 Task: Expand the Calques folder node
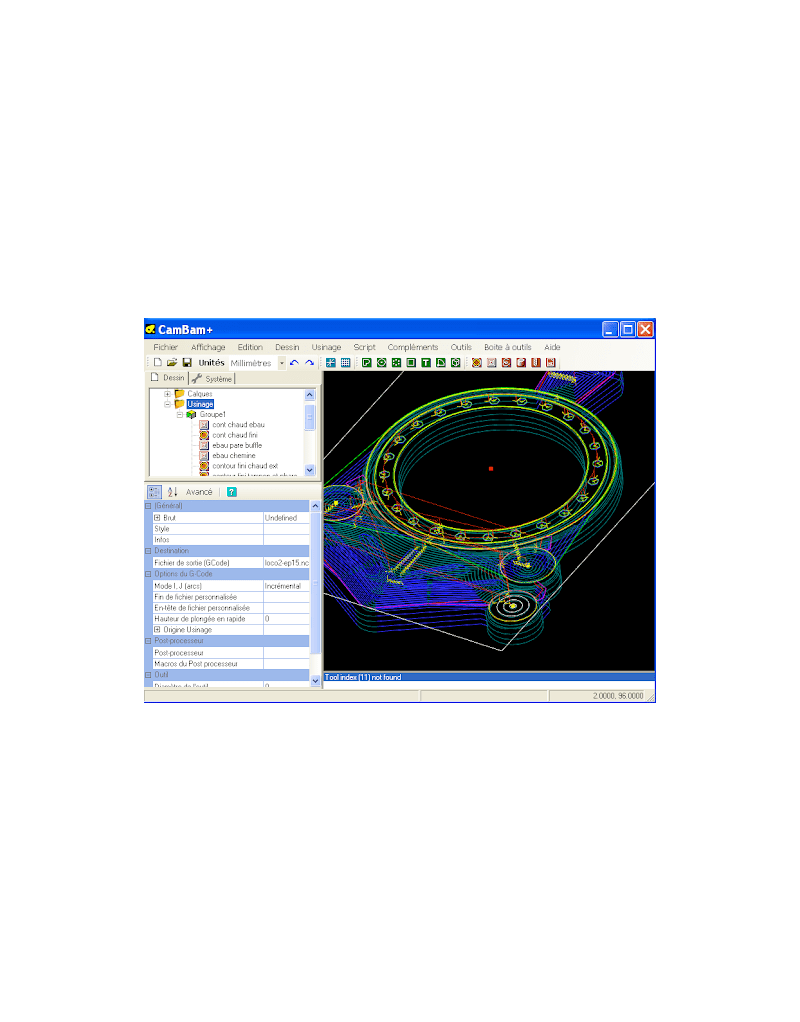tap(167, 394)
